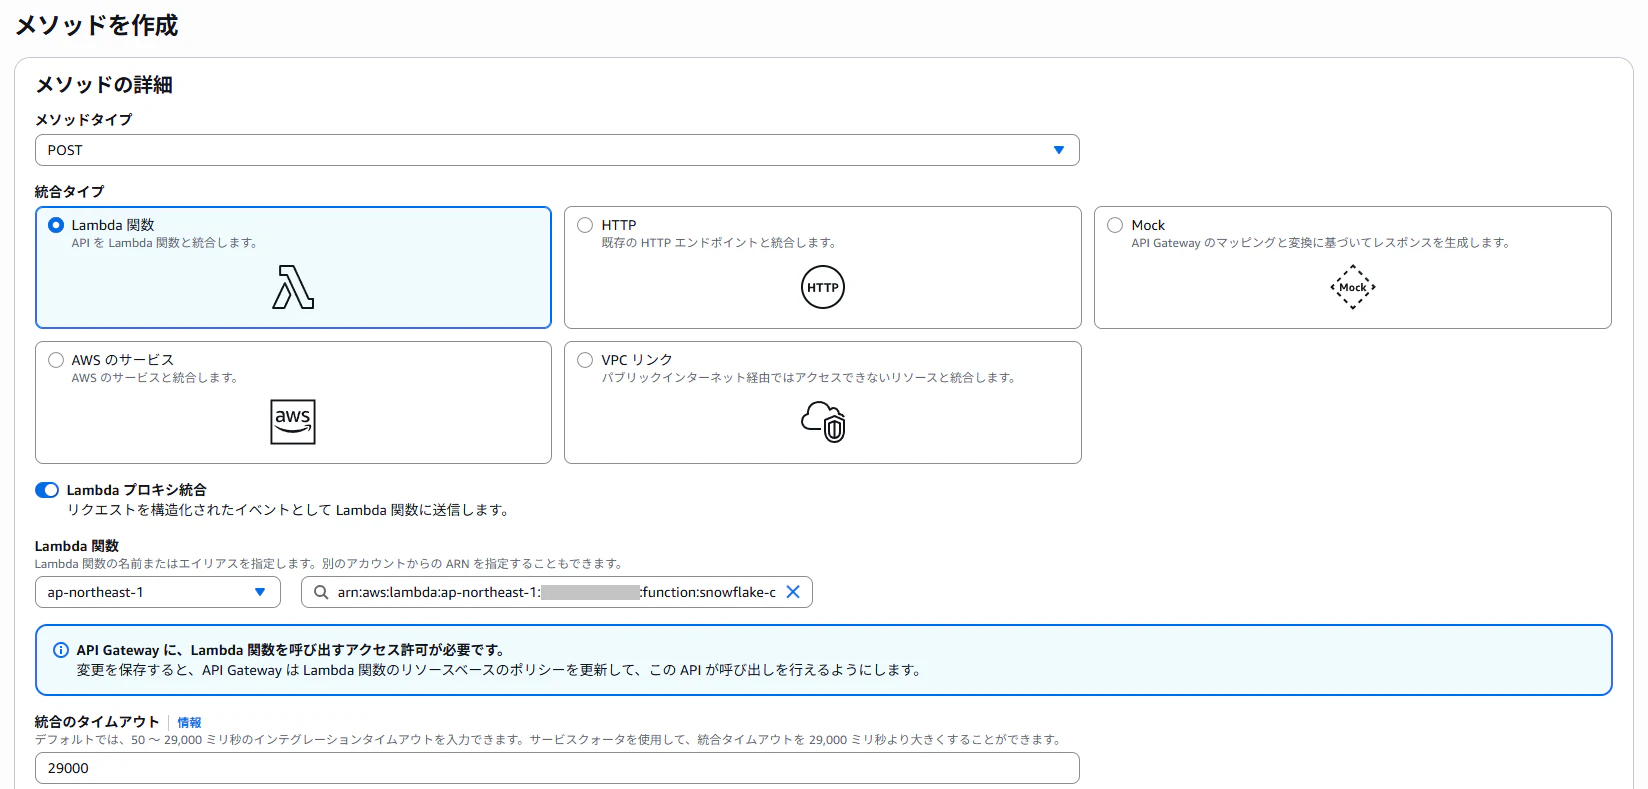Select the VPC リンク radio button
The image size is (1648, 789).
click(585, 360)
